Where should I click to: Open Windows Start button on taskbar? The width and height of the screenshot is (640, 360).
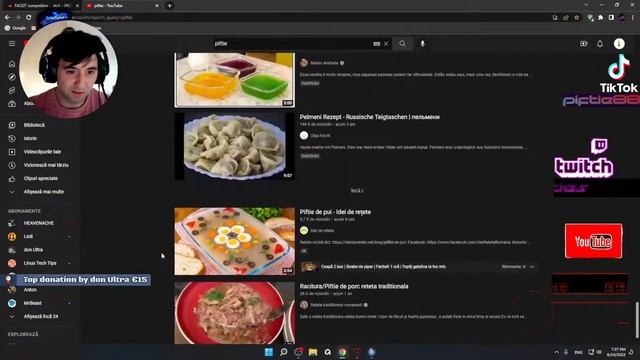point(269,352)
